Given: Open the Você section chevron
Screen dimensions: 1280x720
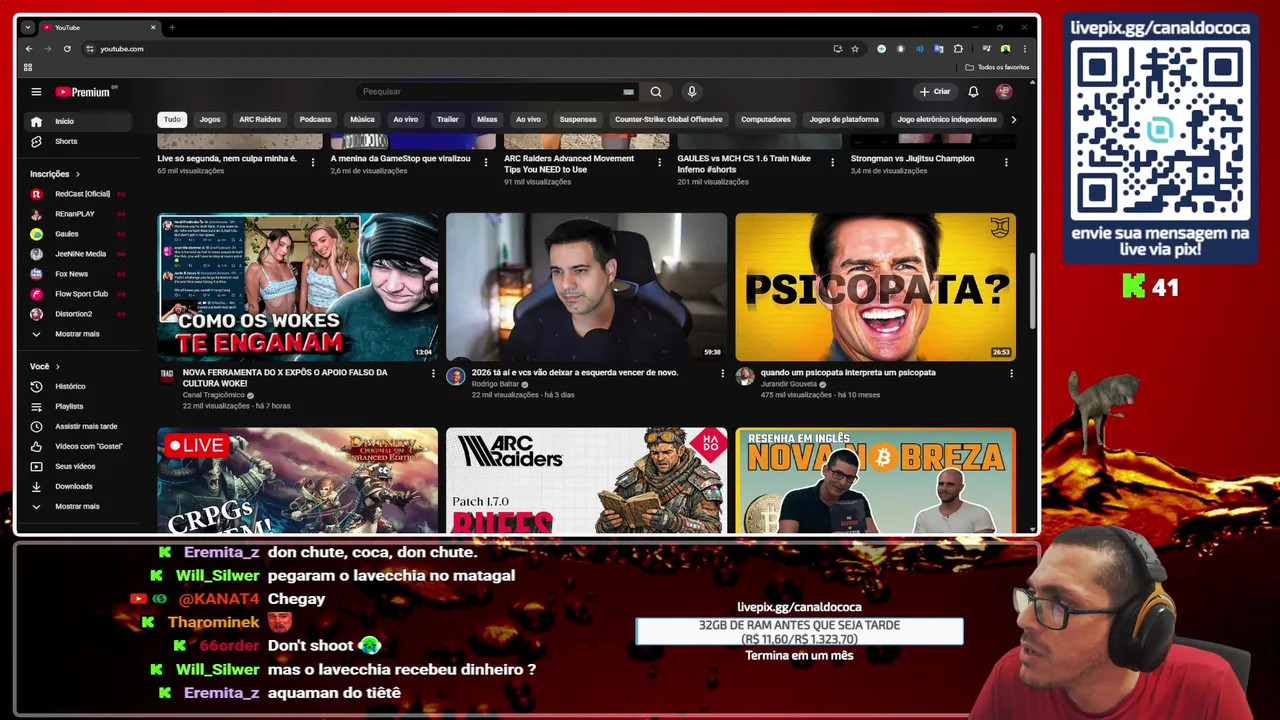Looking at the screenshot, I should click(57, 367).
